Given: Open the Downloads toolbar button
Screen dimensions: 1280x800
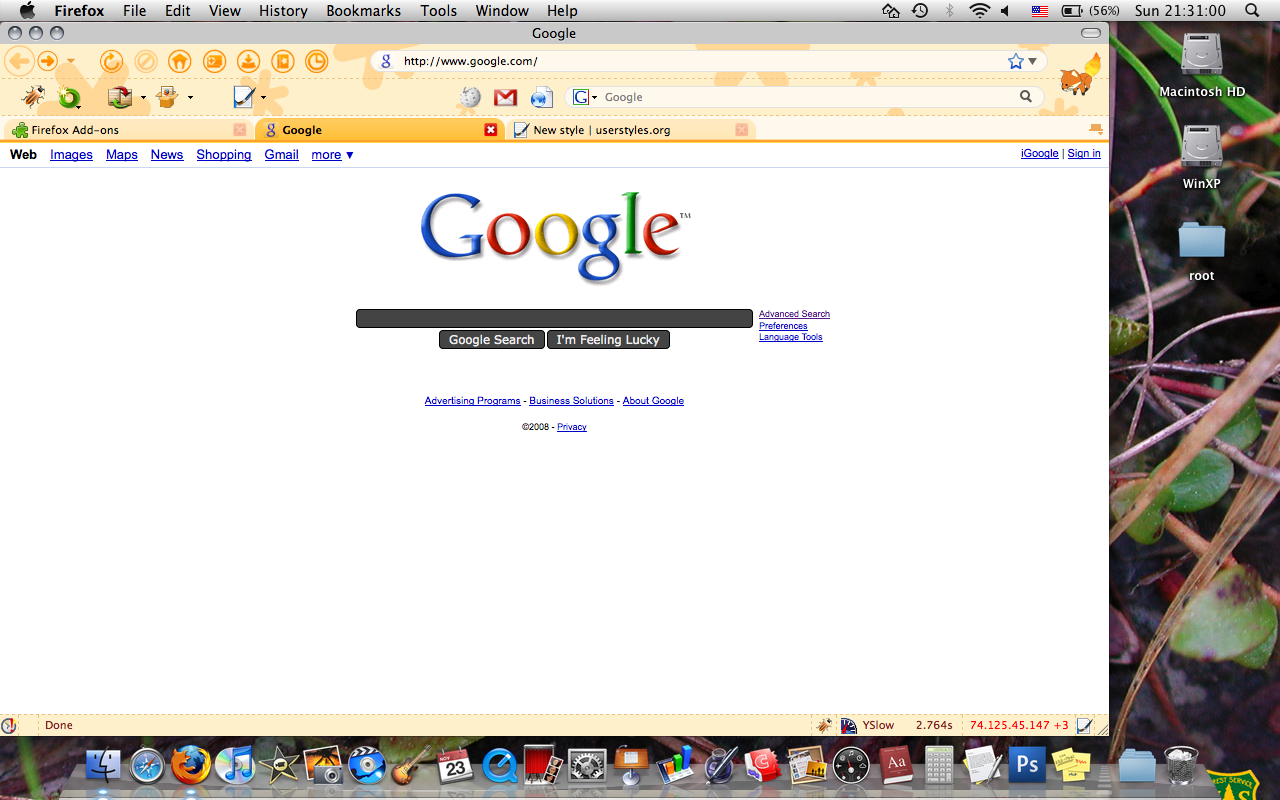Looking at the screenshot, I should 248,61.
